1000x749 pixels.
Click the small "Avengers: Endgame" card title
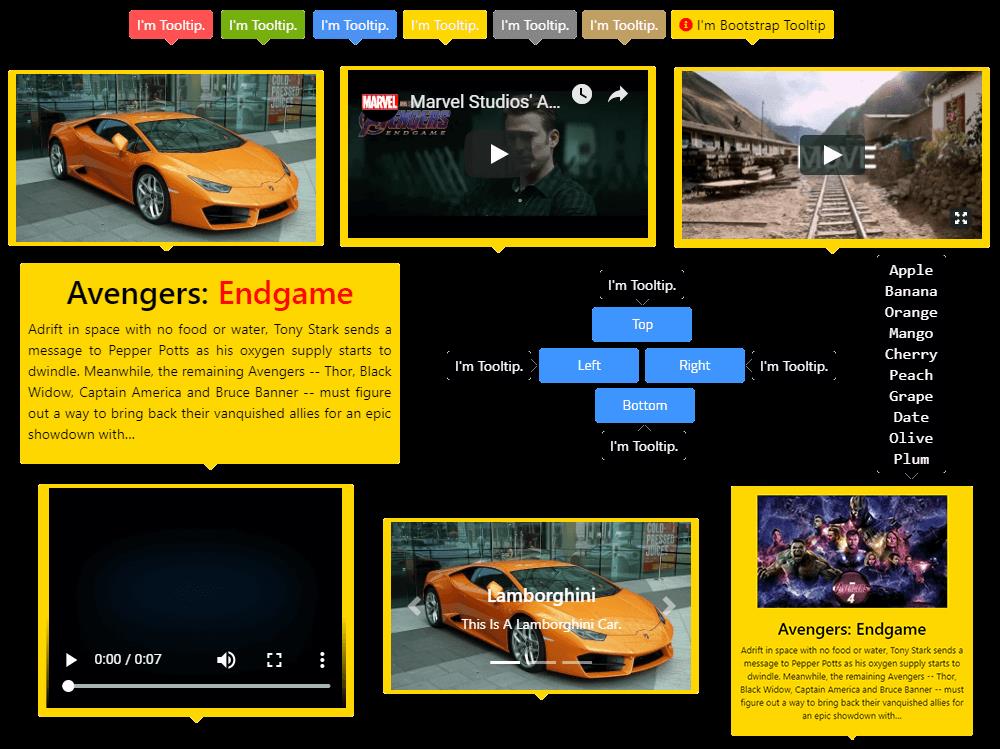[x=852, y=629]
